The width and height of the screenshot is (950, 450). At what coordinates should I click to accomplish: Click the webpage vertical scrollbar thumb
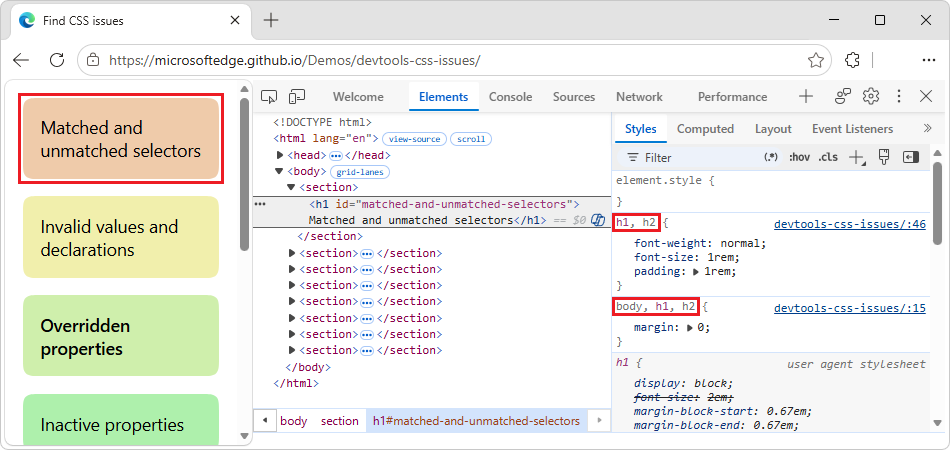click(x=244, y=174)
